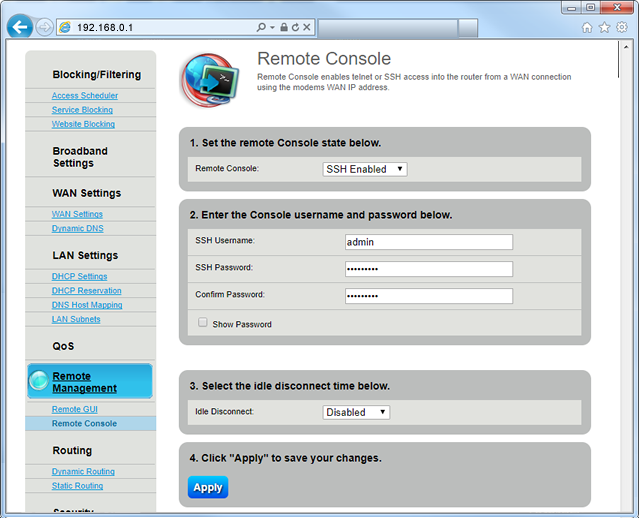Viewport: 639px width, 518px height.
Task: Click the Remote Console globe terminal icon
Action: click(x=209, y=80)
